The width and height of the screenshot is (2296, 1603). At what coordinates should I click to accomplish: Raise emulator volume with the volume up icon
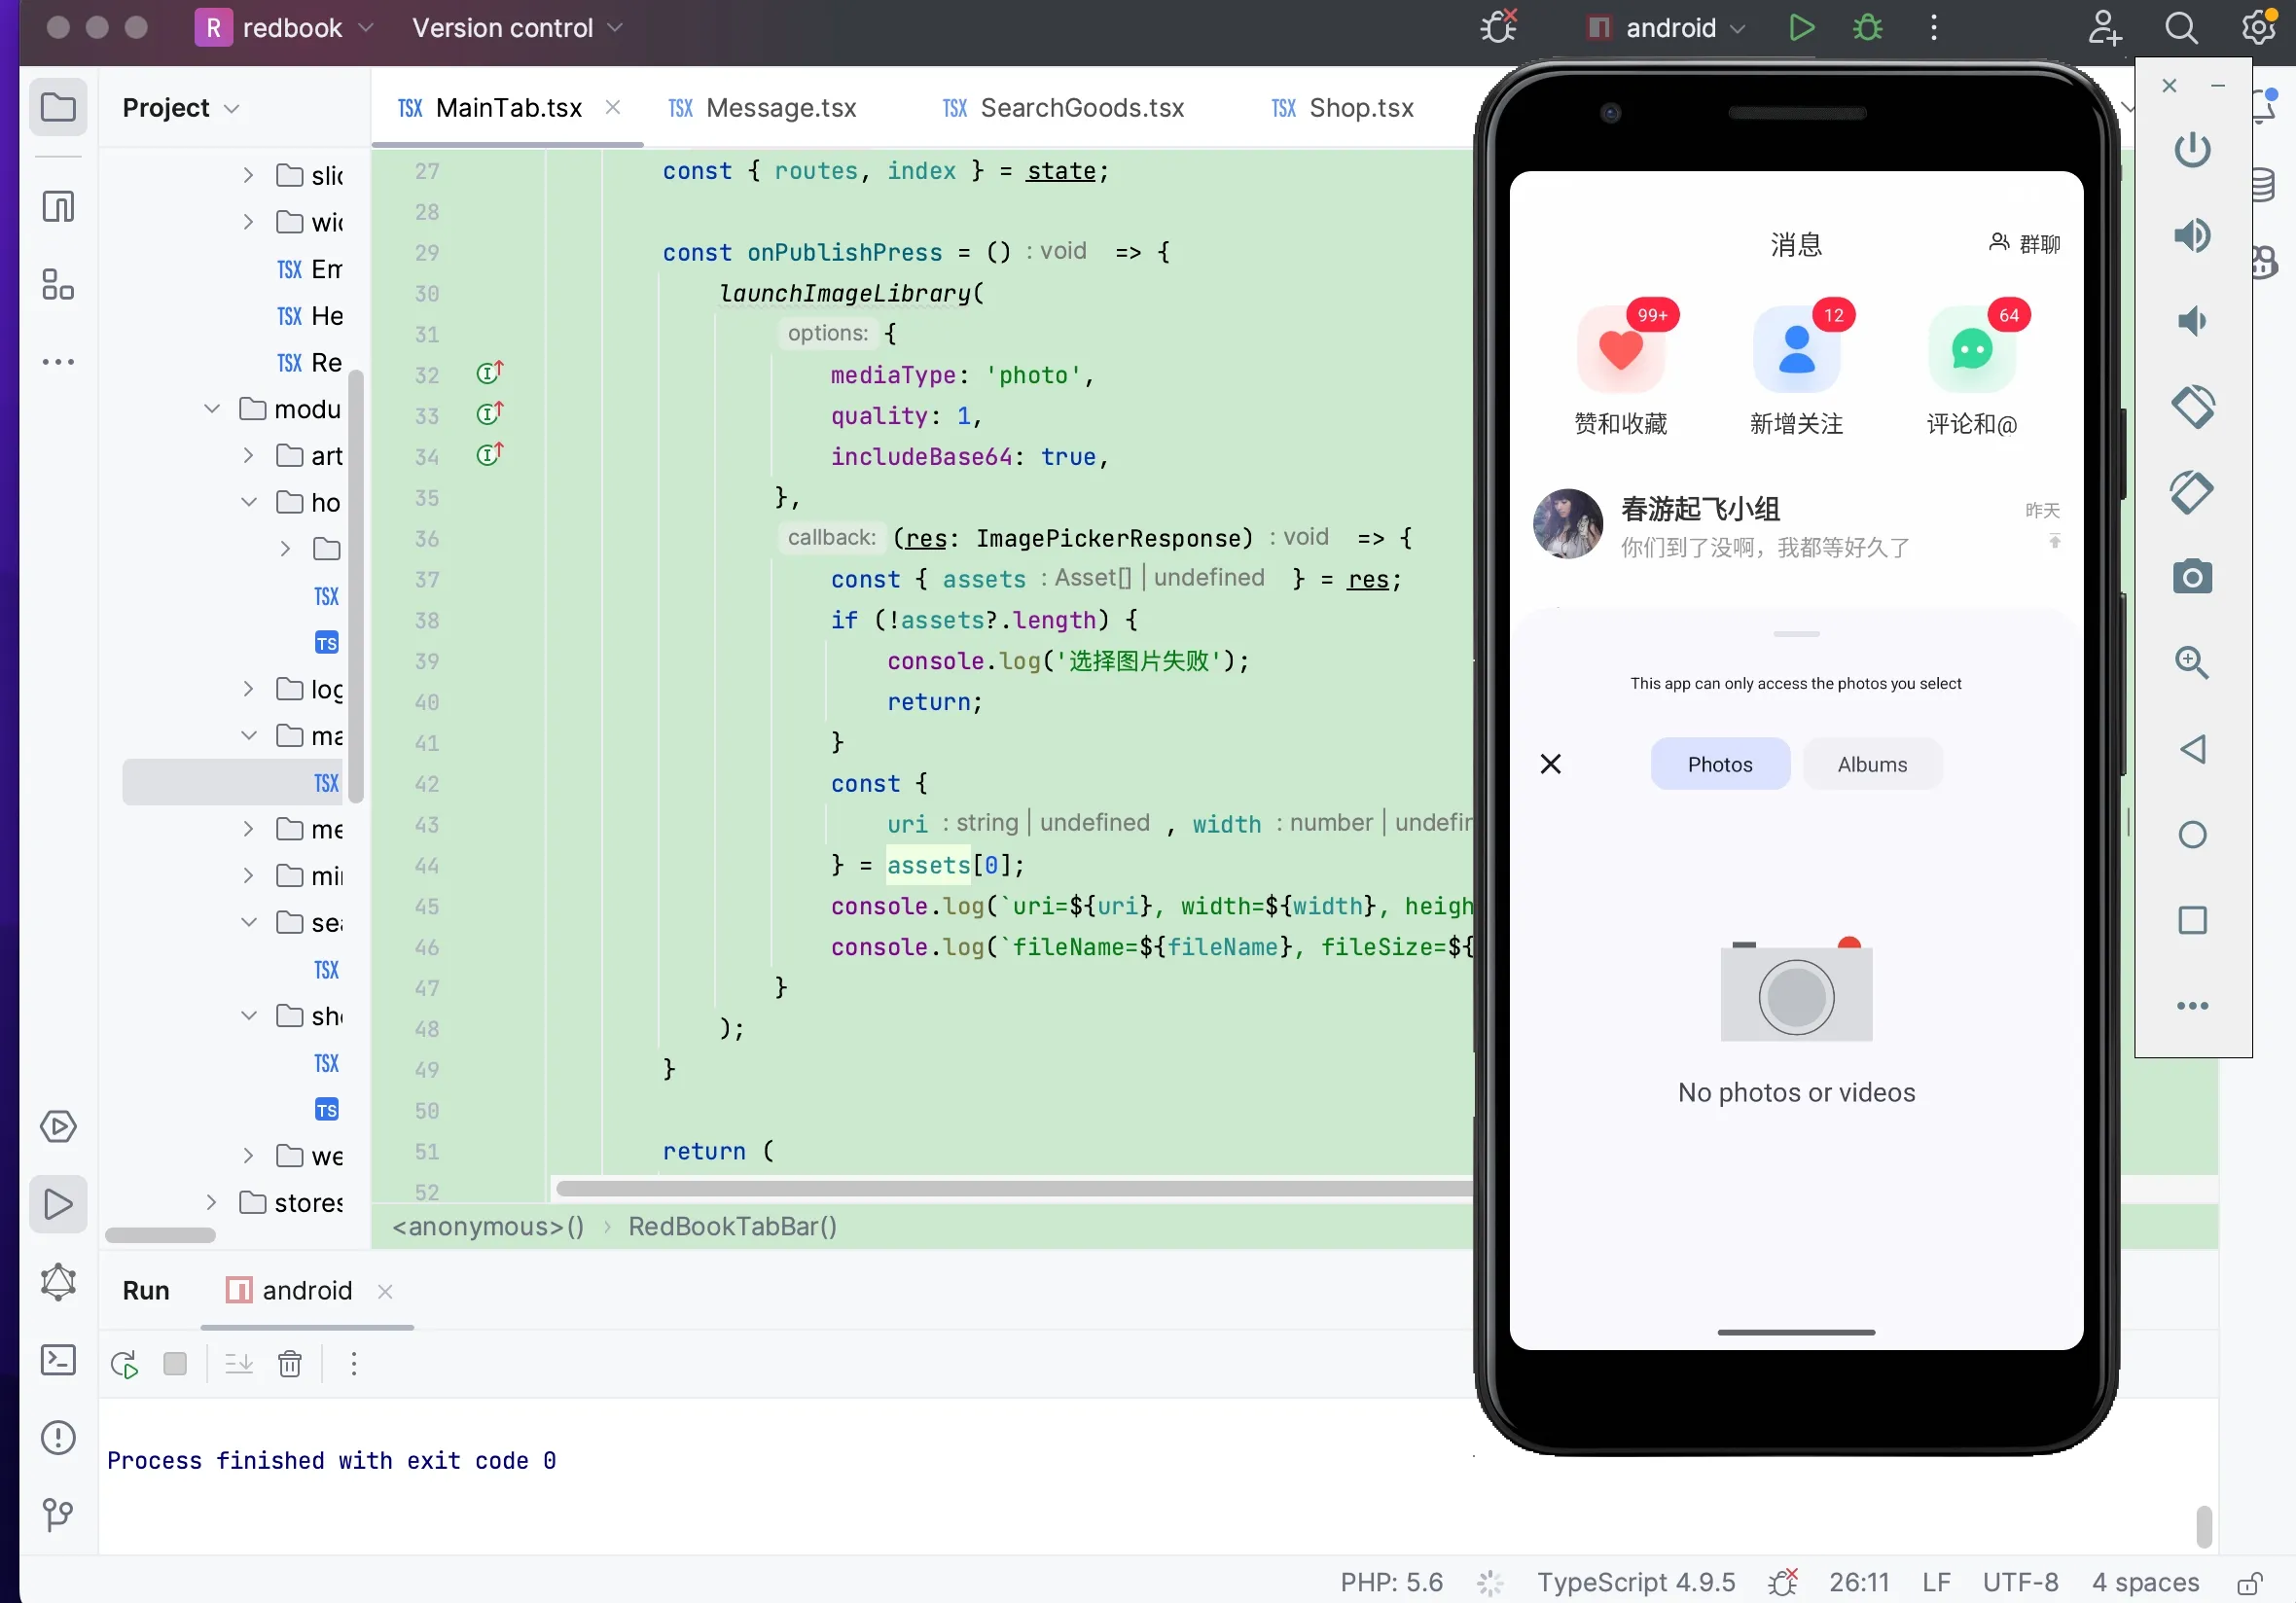pyautogui.click(x=2192, y=235)
